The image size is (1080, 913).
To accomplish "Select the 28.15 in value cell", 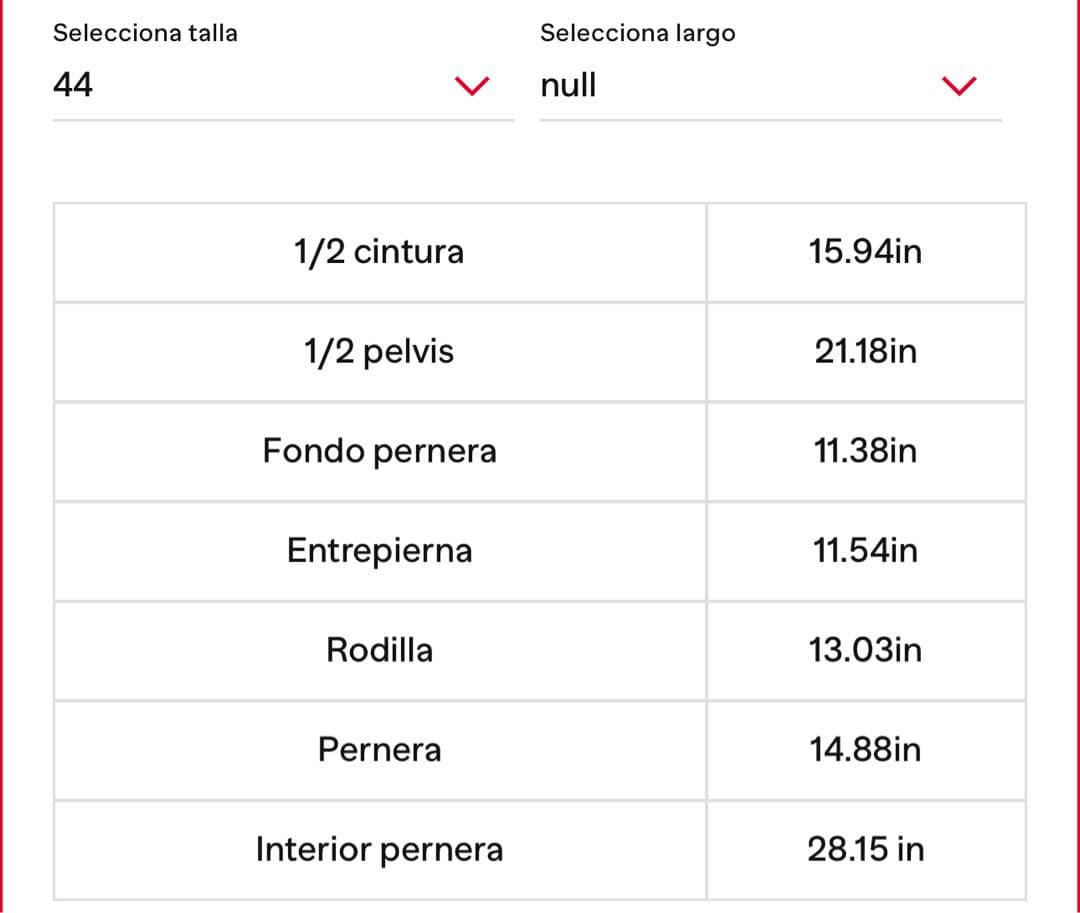I will point(865,850).
